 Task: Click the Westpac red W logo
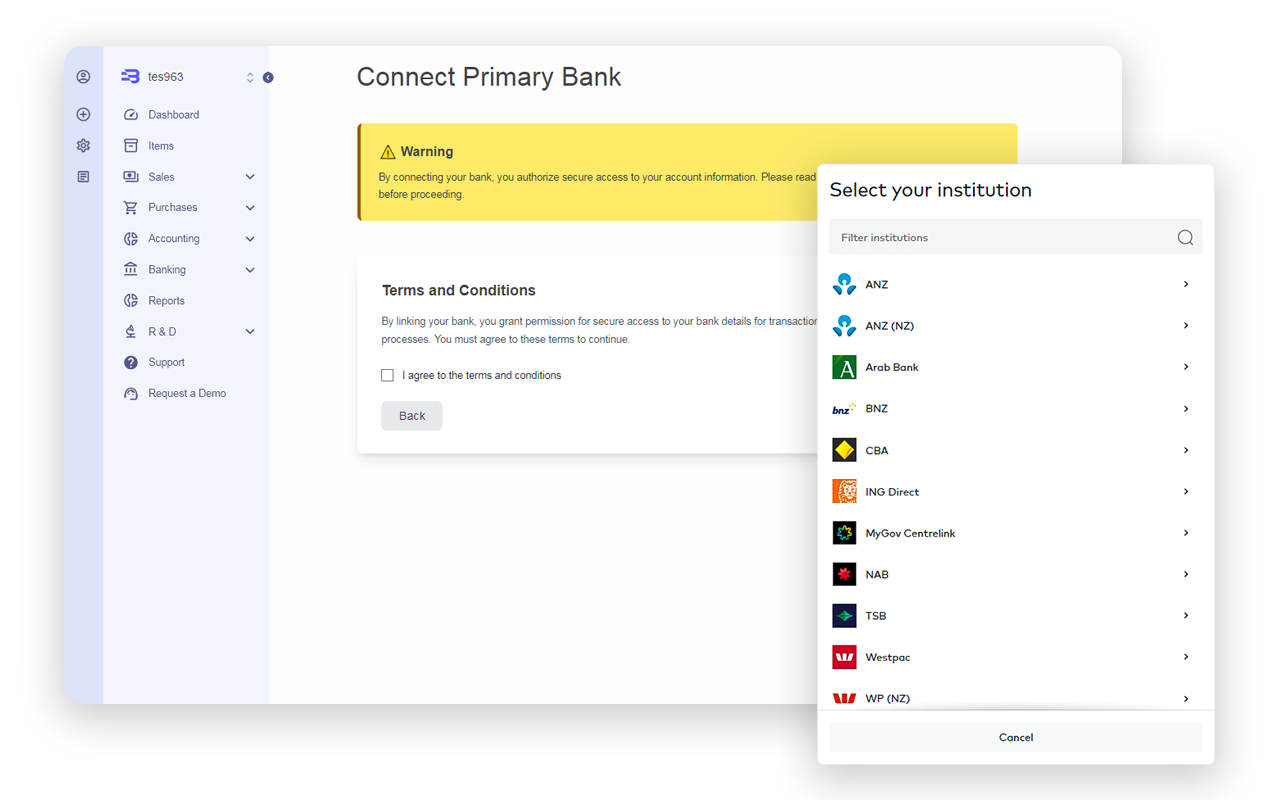(x=845, y=657)
